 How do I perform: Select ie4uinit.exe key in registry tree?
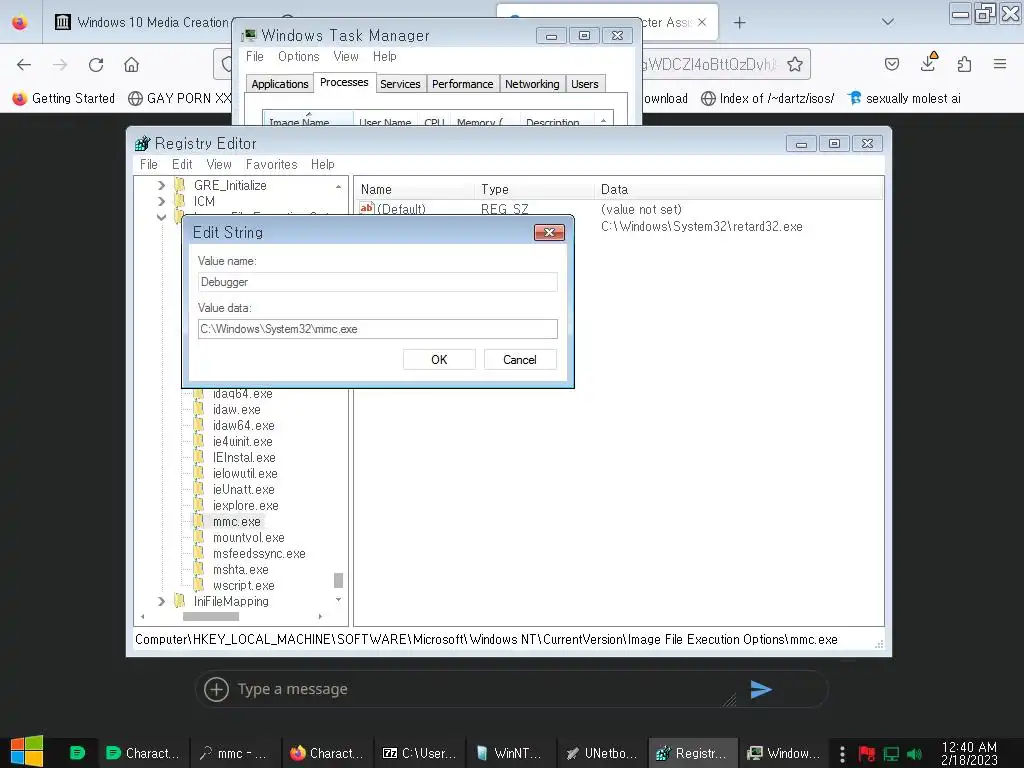[242, 442]
